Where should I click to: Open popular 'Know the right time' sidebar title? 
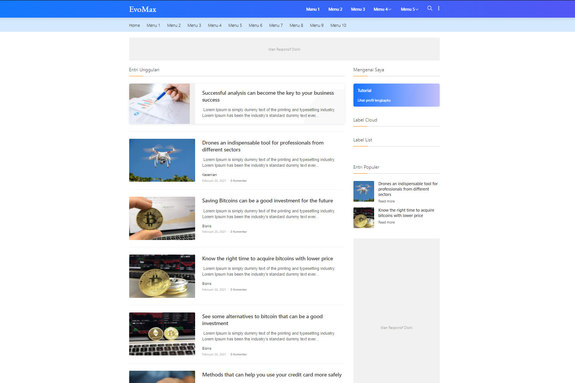(x=406, y=212)
